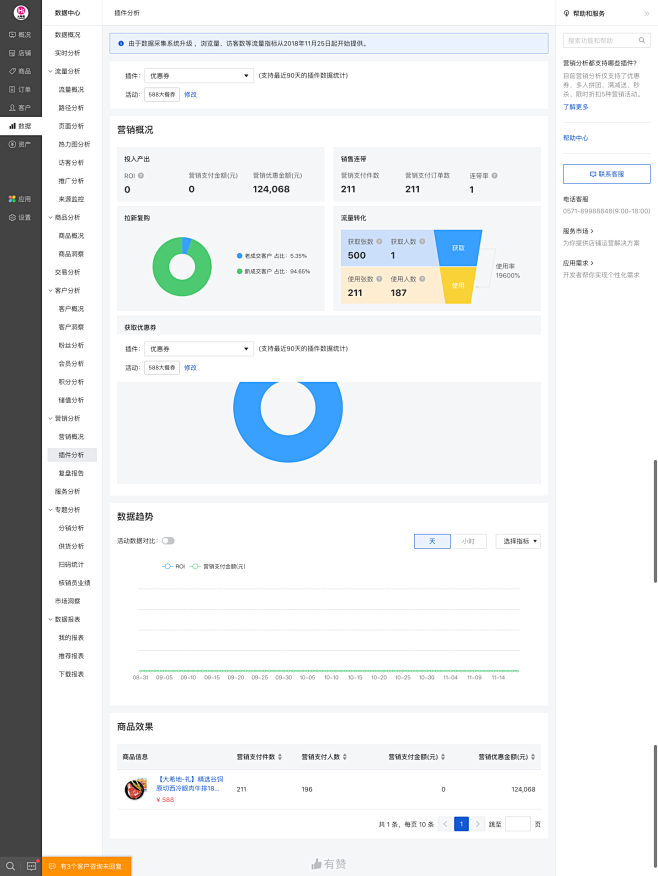Open 营销概况 in the data menu

click(71, 437)
